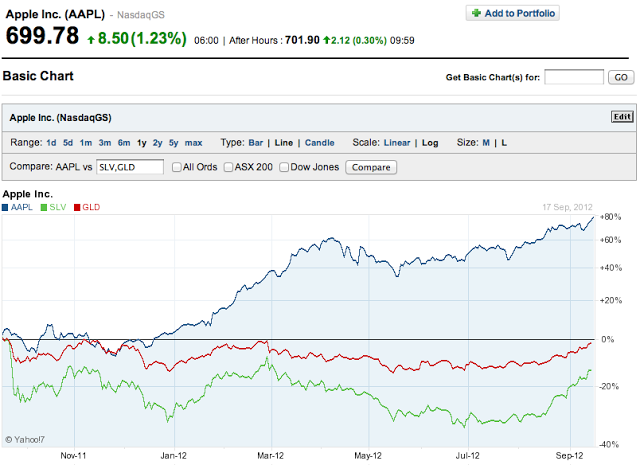The height and width of the screenshot is (465, 640).
Task: Click the compare symbols field containing SLV,GLD
Action: (130, 167)
